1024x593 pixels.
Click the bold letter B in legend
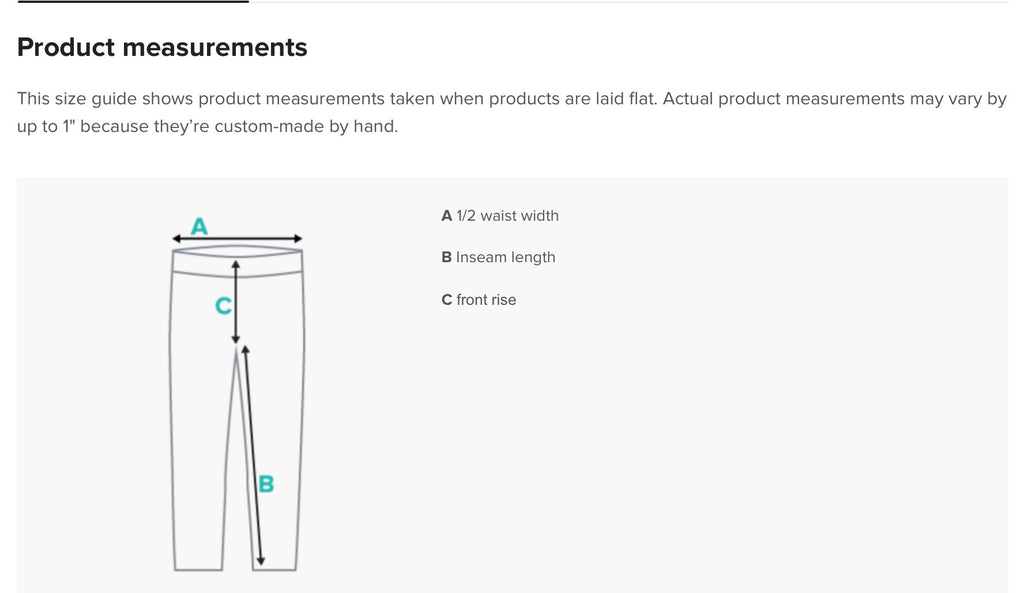447,257
